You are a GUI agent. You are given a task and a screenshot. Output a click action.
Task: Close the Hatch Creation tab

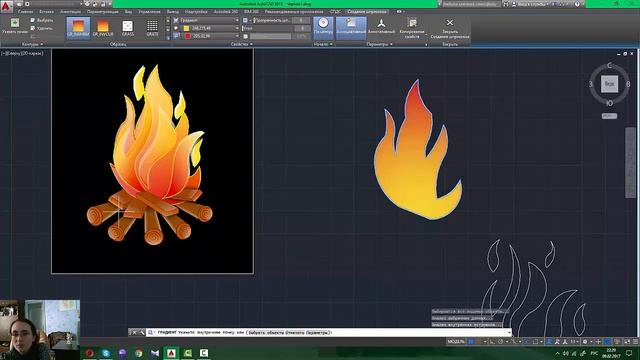450,28
